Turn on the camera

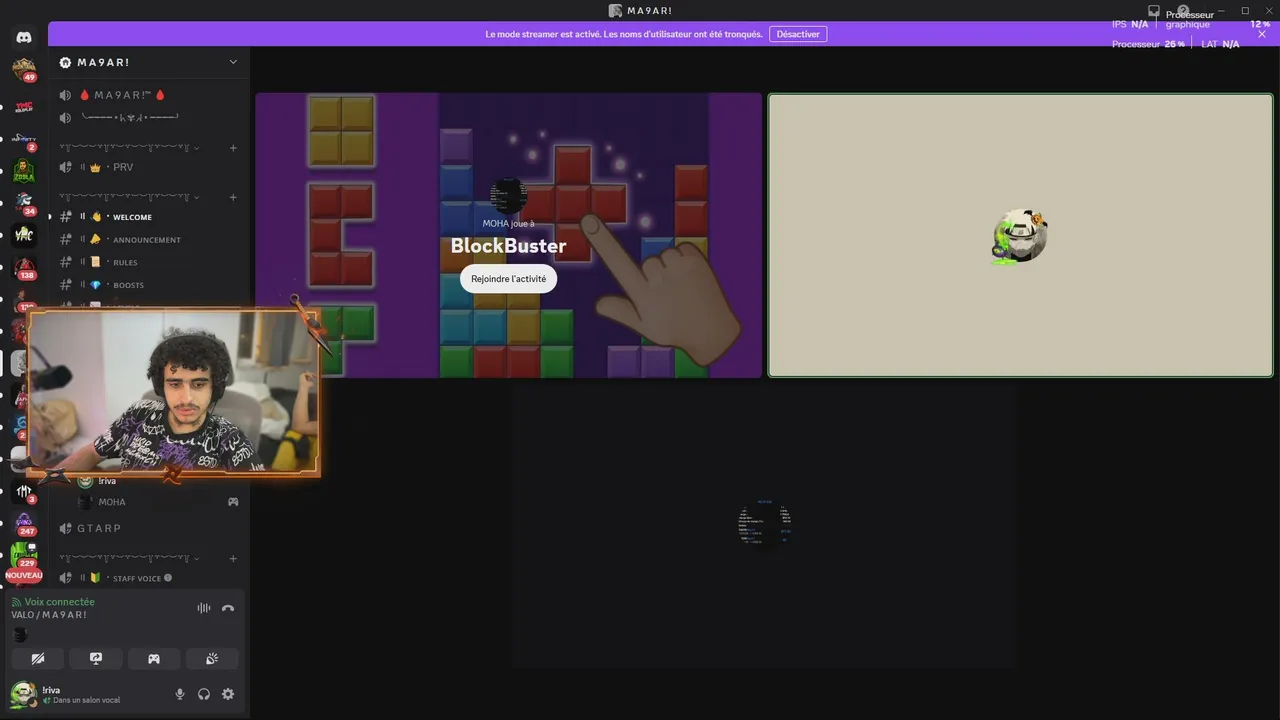click(x=38, y=658)
